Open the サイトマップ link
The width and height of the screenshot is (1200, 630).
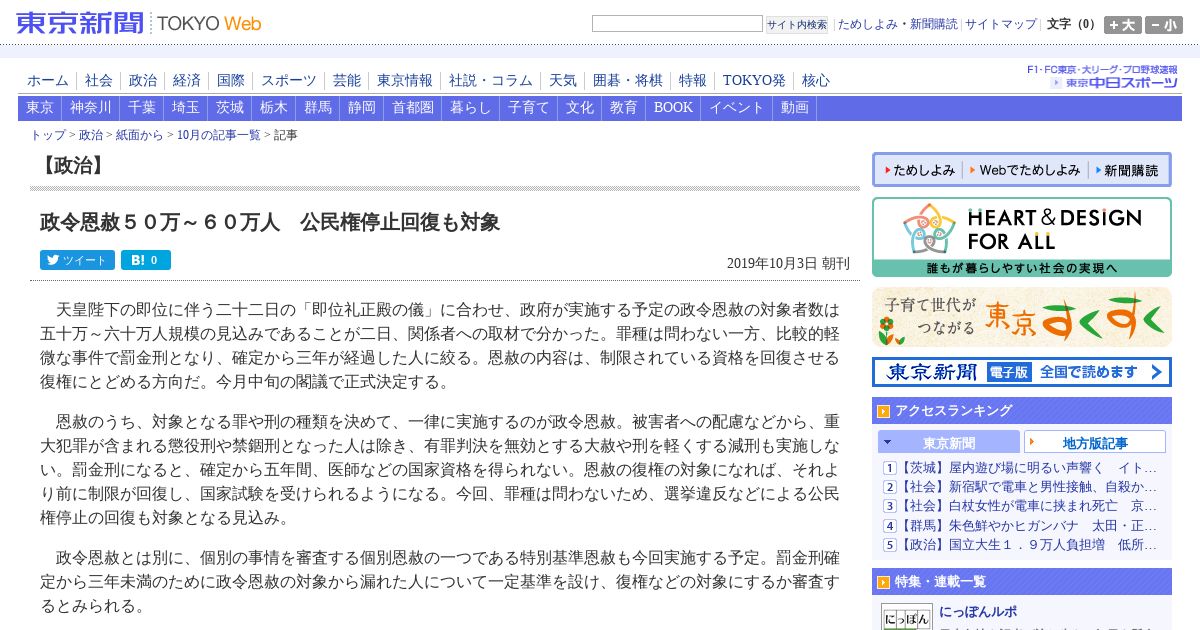coord(1001,24)
